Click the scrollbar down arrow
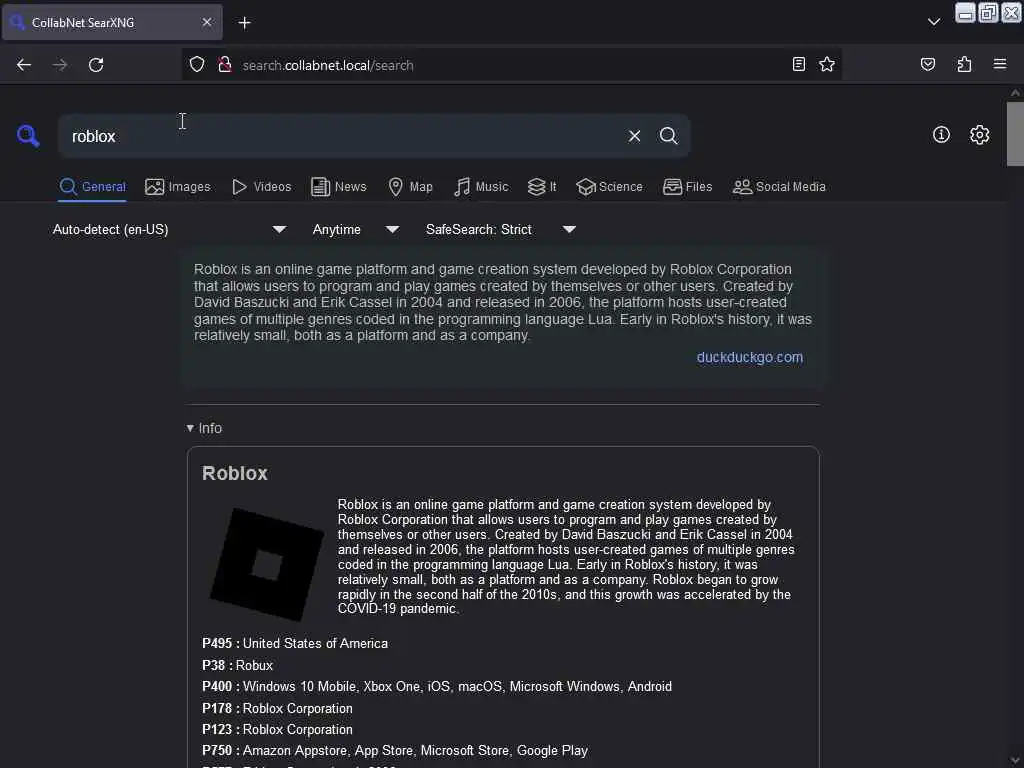 click(x=1015, y=761)
